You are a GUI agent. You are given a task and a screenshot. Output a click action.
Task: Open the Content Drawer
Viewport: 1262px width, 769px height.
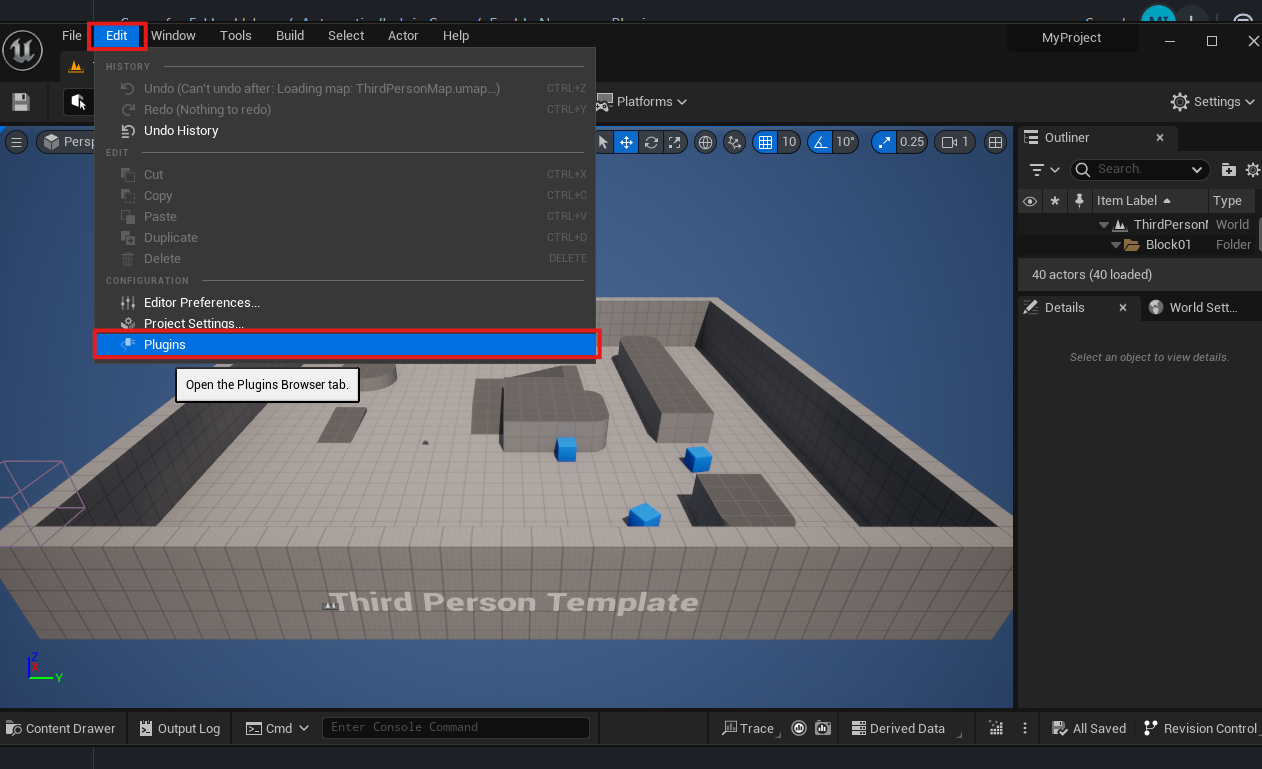[61, 728]
